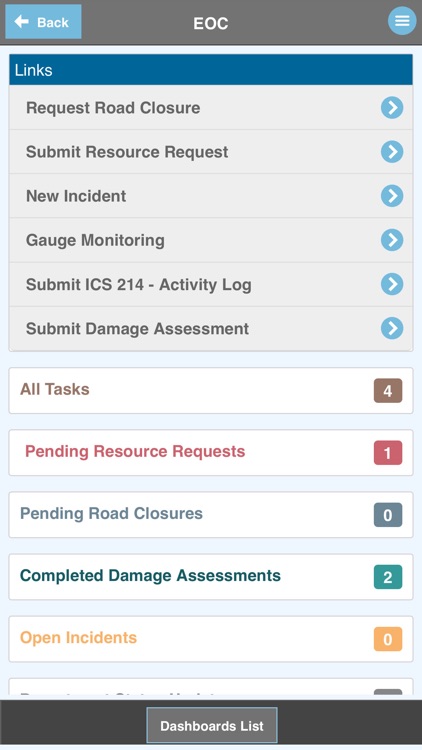422x750 pixels.
Task: Tap the arrow icon for ICS 214 Activity Log
Action: click(x=392, y=284)
